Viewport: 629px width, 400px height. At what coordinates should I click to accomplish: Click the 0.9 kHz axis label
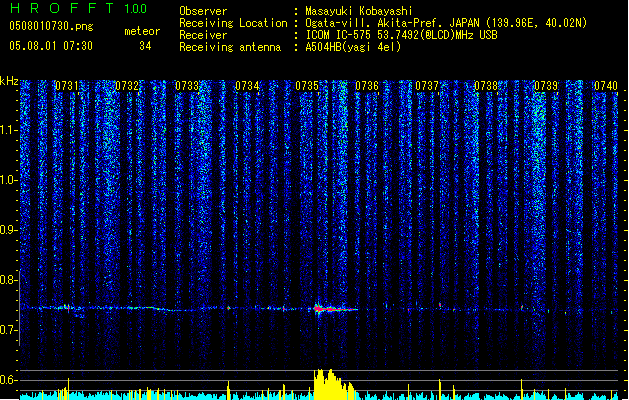(x=8, y=230)
